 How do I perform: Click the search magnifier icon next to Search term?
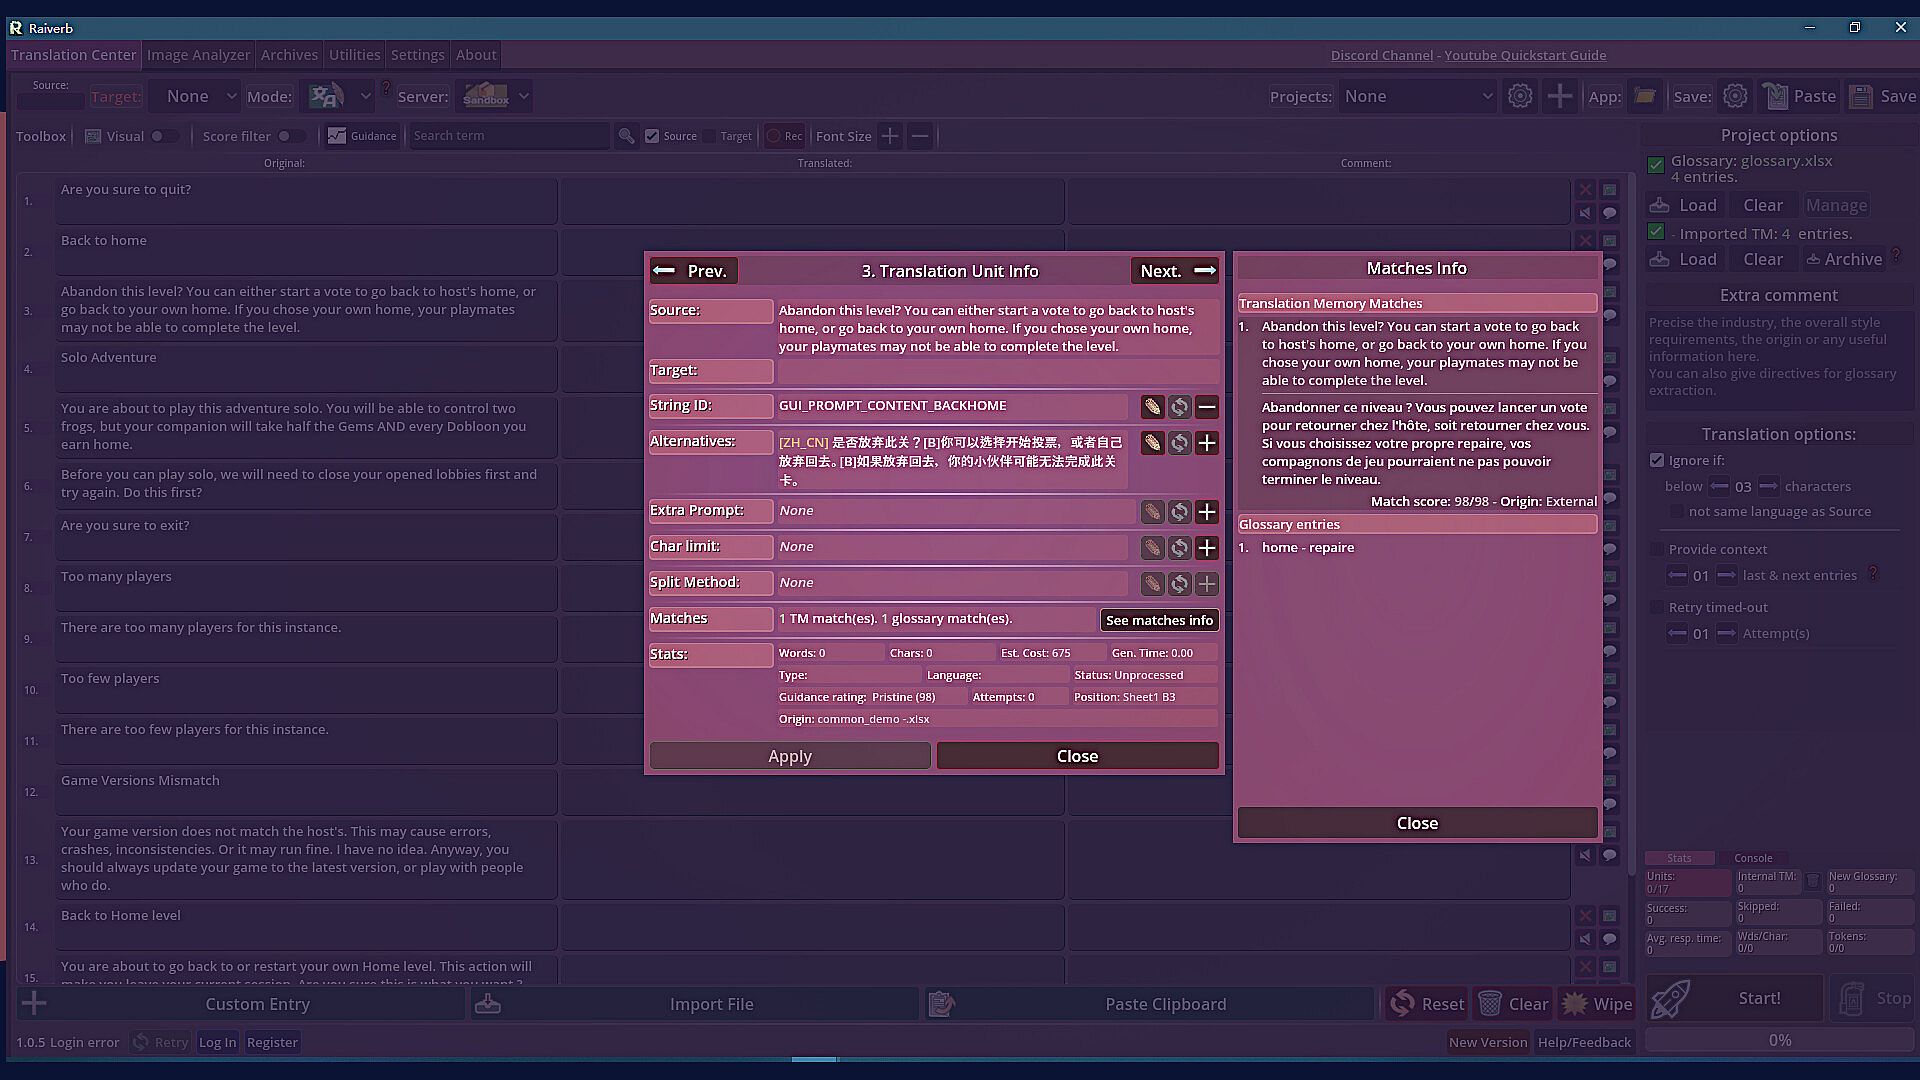coord(626,136)
